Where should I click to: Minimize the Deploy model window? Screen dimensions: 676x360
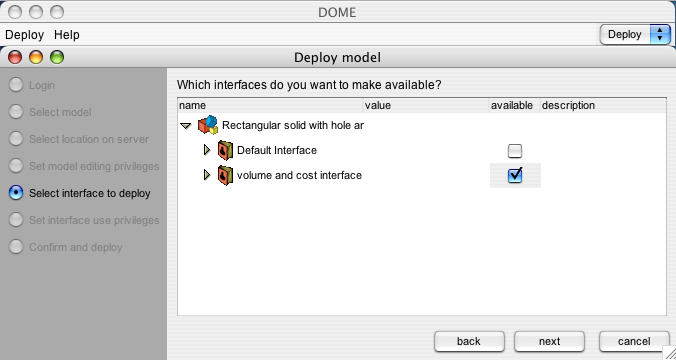pyautogui.click(x=36, y=57)
